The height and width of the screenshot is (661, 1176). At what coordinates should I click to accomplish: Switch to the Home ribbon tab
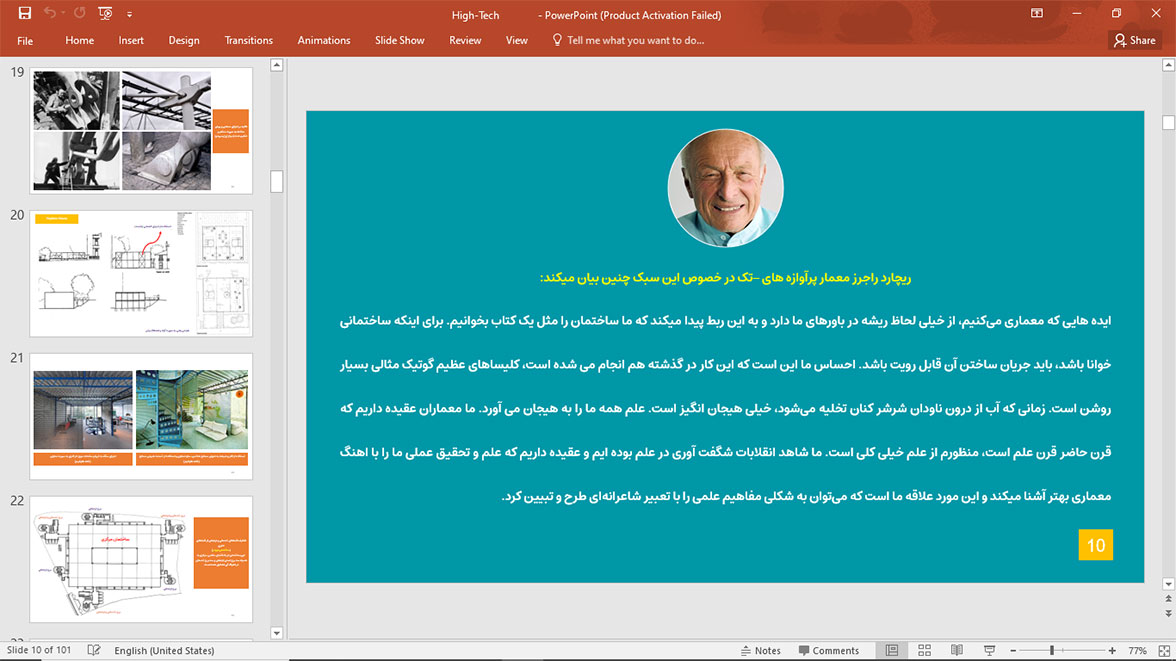pyautogui.click(x=80, y=41)
